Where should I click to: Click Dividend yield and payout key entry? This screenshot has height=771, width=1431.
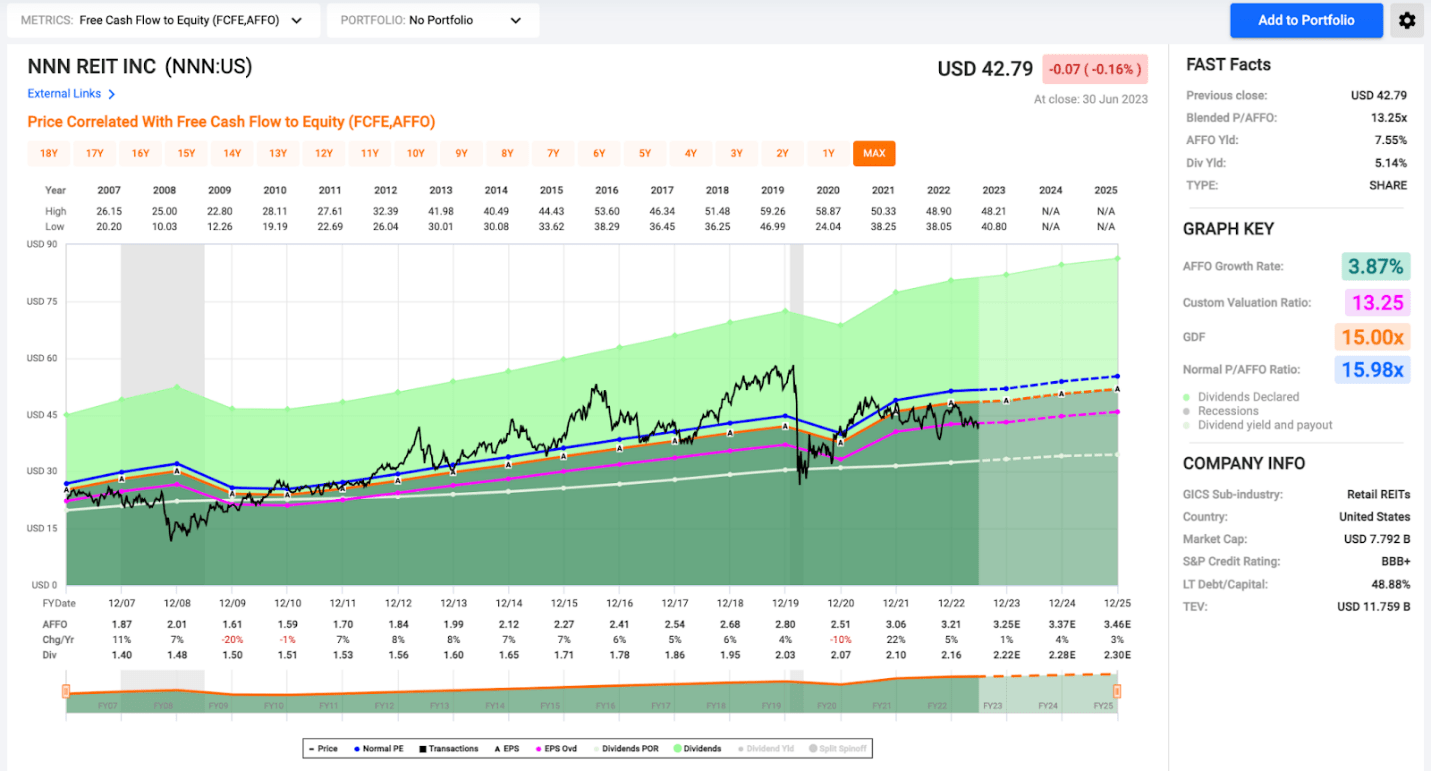point(1258,425)
